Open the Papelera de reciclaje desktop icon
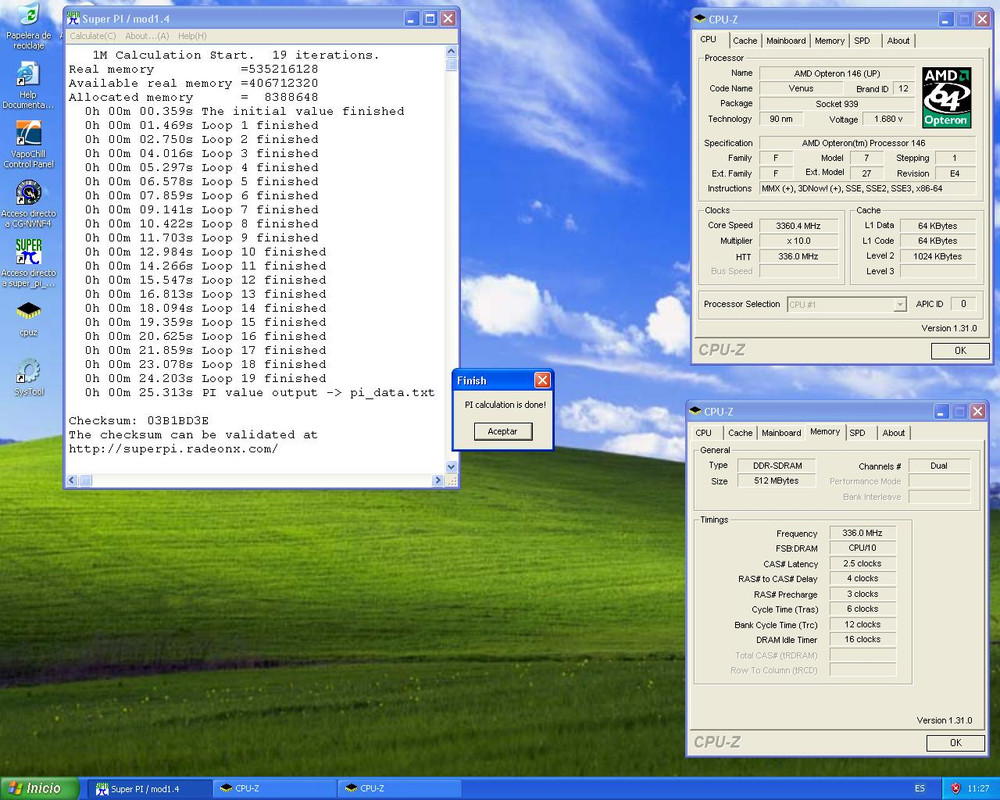The height and width of the screenshot is (800, 1000). 28,26
